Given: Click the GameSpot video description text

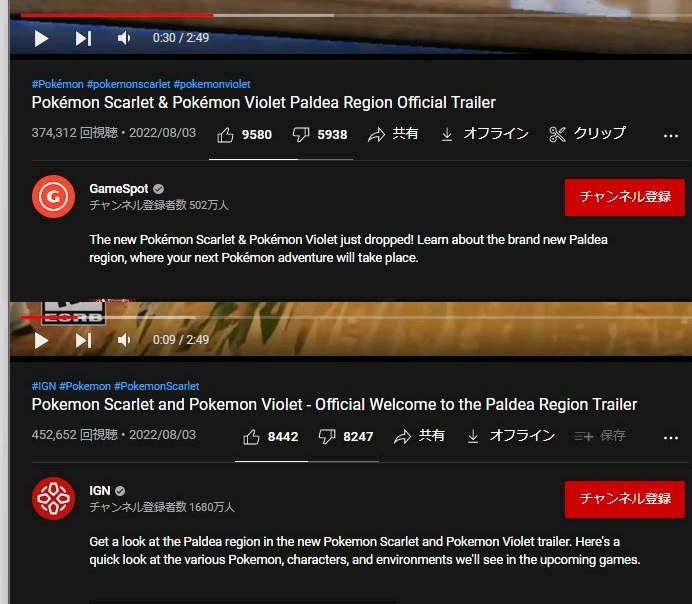Looking at the screenshot, I should tap(348, 248).
